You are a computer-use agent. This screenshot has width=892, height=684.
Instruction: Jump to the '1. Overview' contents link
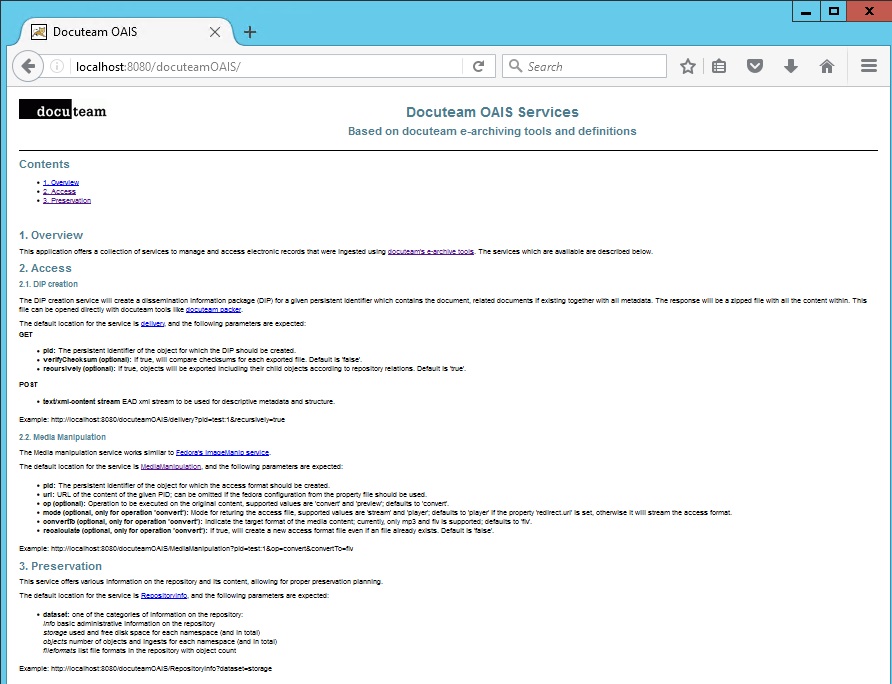pyautogui.click(x=61, y=183)
